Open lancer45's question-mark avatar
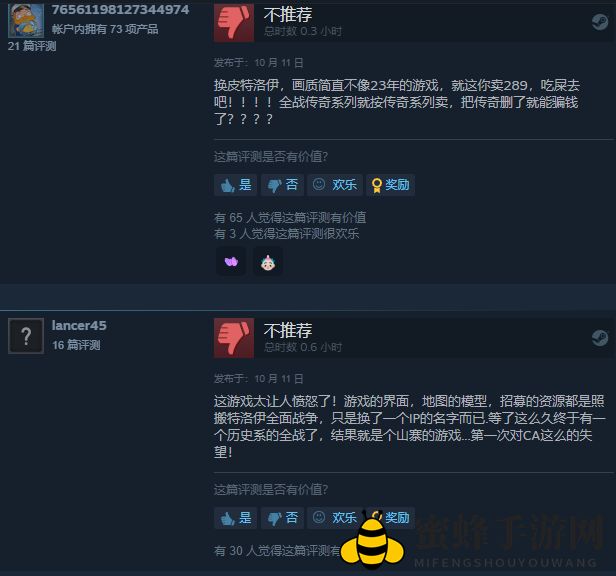 click(x=26, y=336)
